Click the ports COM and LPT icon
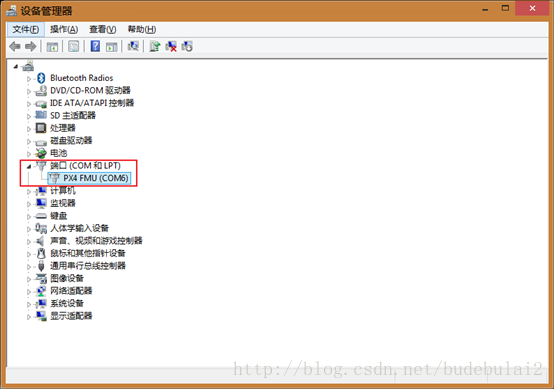 click(41, 166)
